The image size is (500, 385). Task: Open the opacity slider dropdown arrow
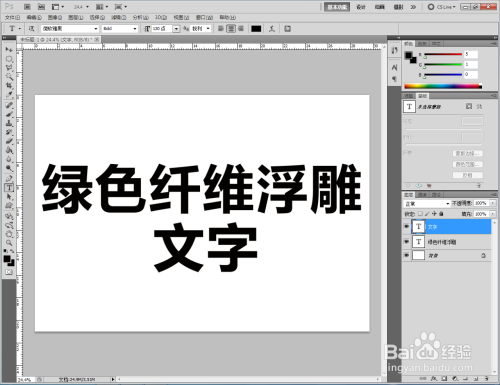click(x=492, y=203)
